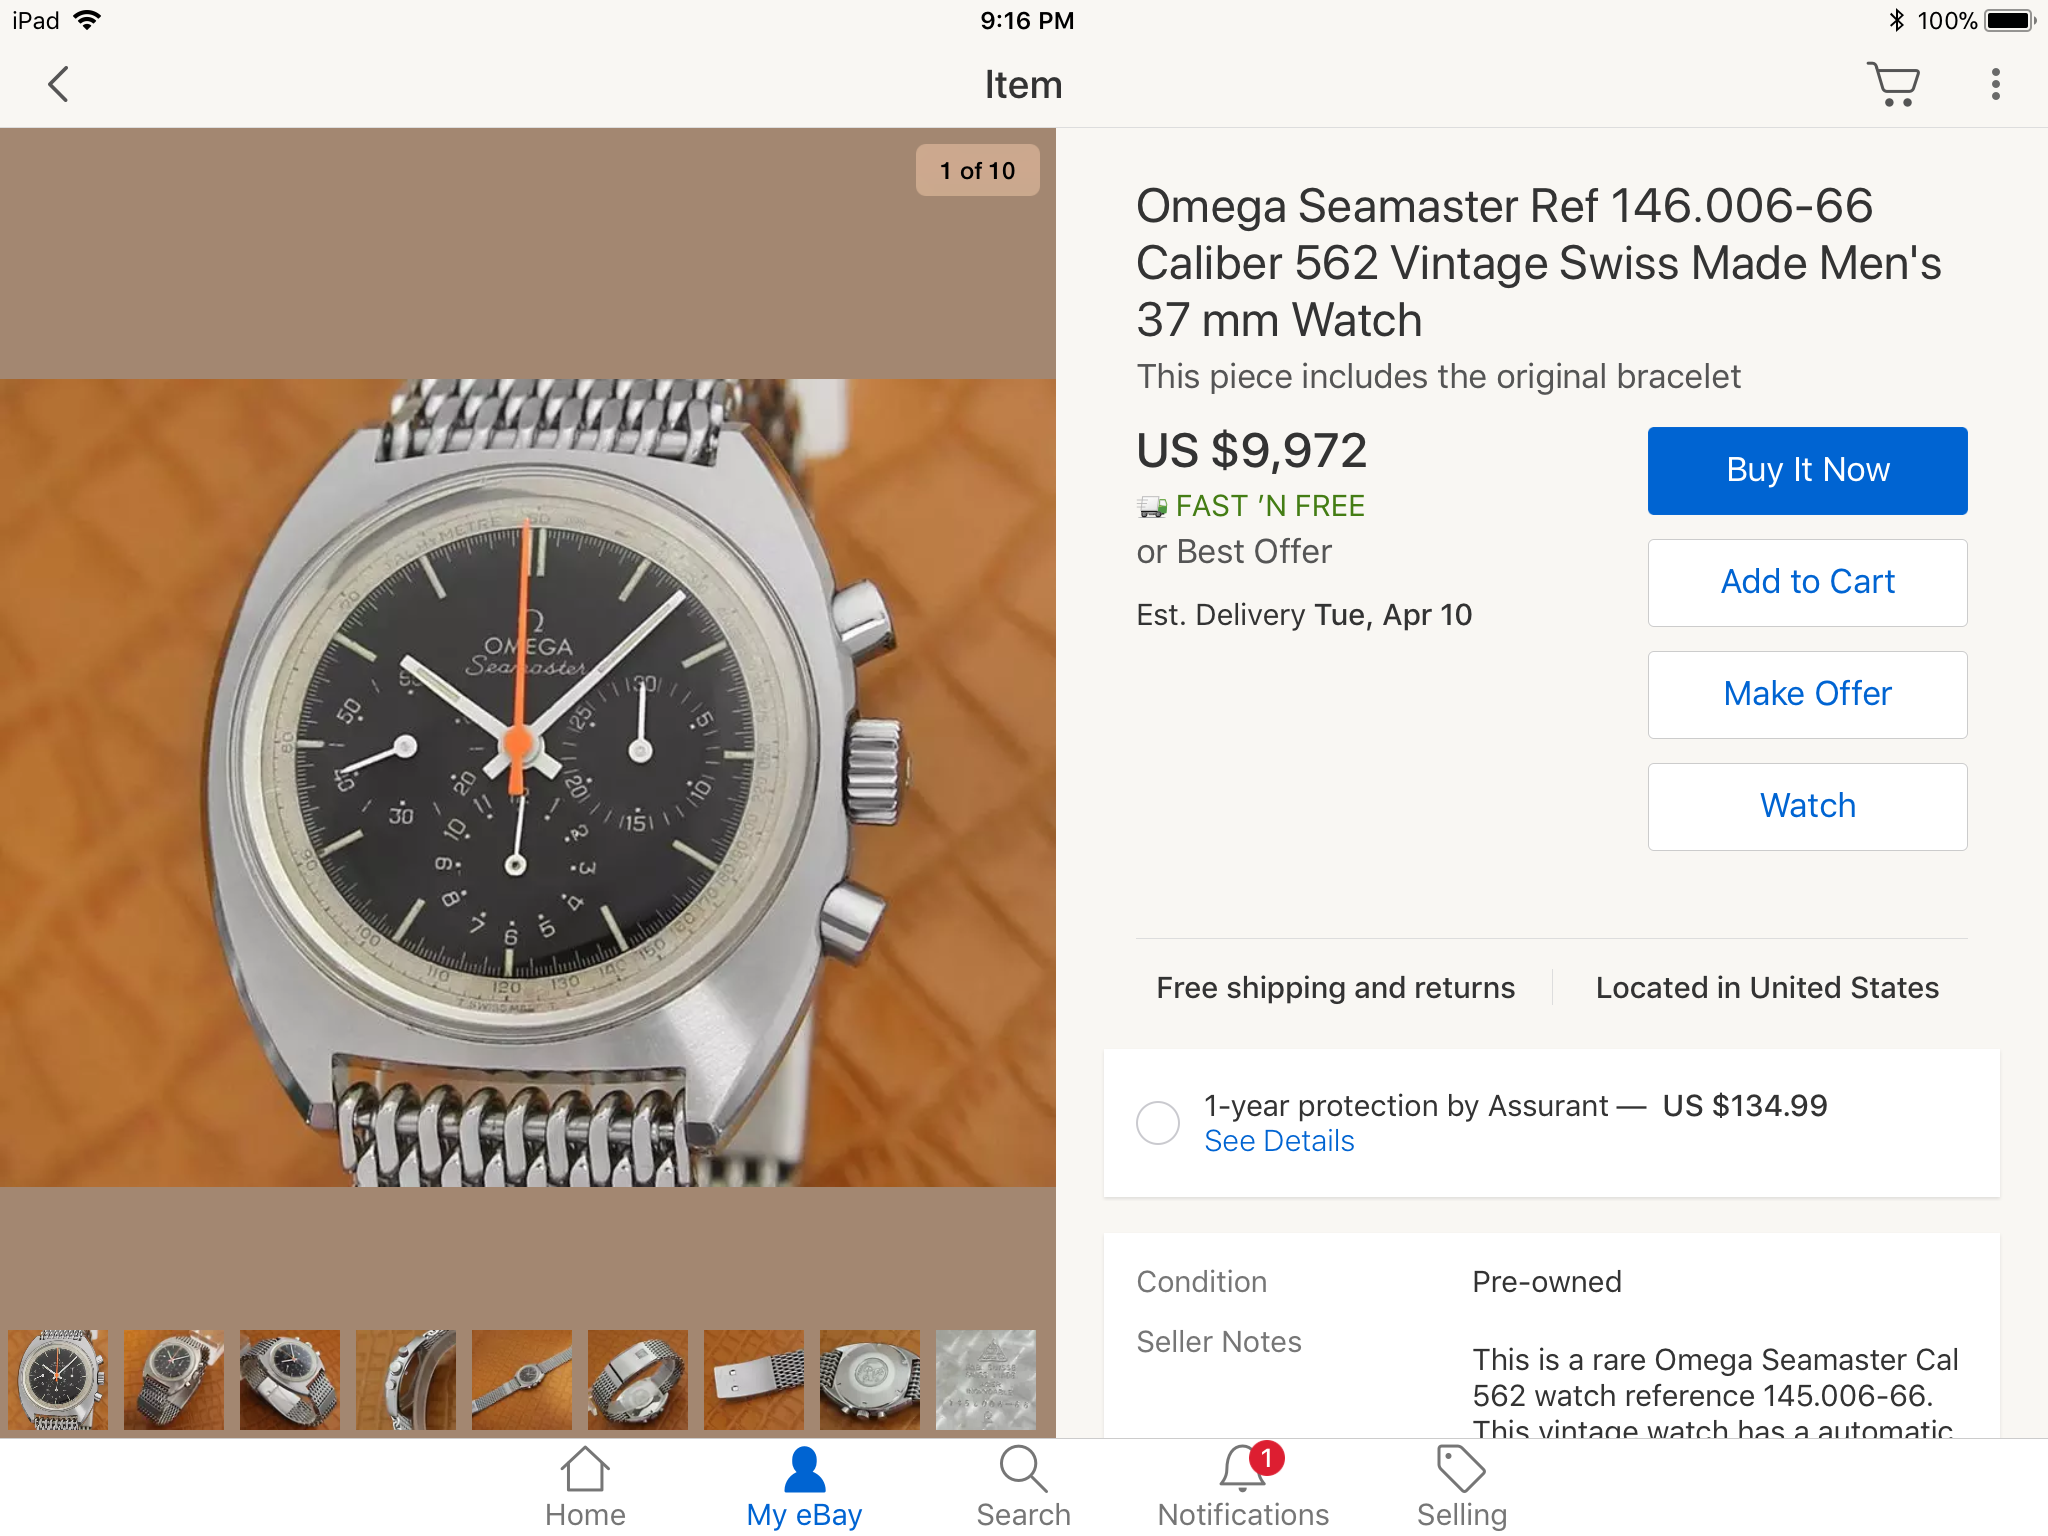The image size is (2048, 1536).
Task: Add item to watchlist with Watch button
Action: tap(1807, 807)
